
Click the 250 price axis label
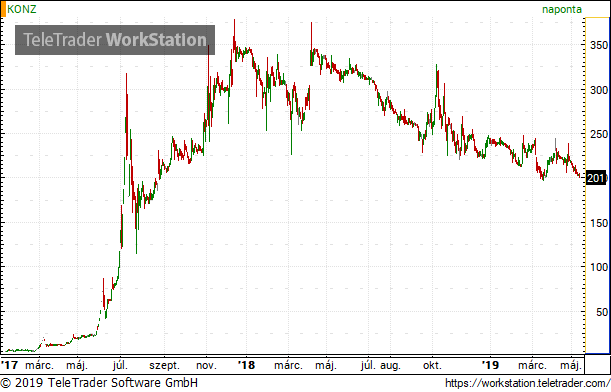[x=599, y=134]
